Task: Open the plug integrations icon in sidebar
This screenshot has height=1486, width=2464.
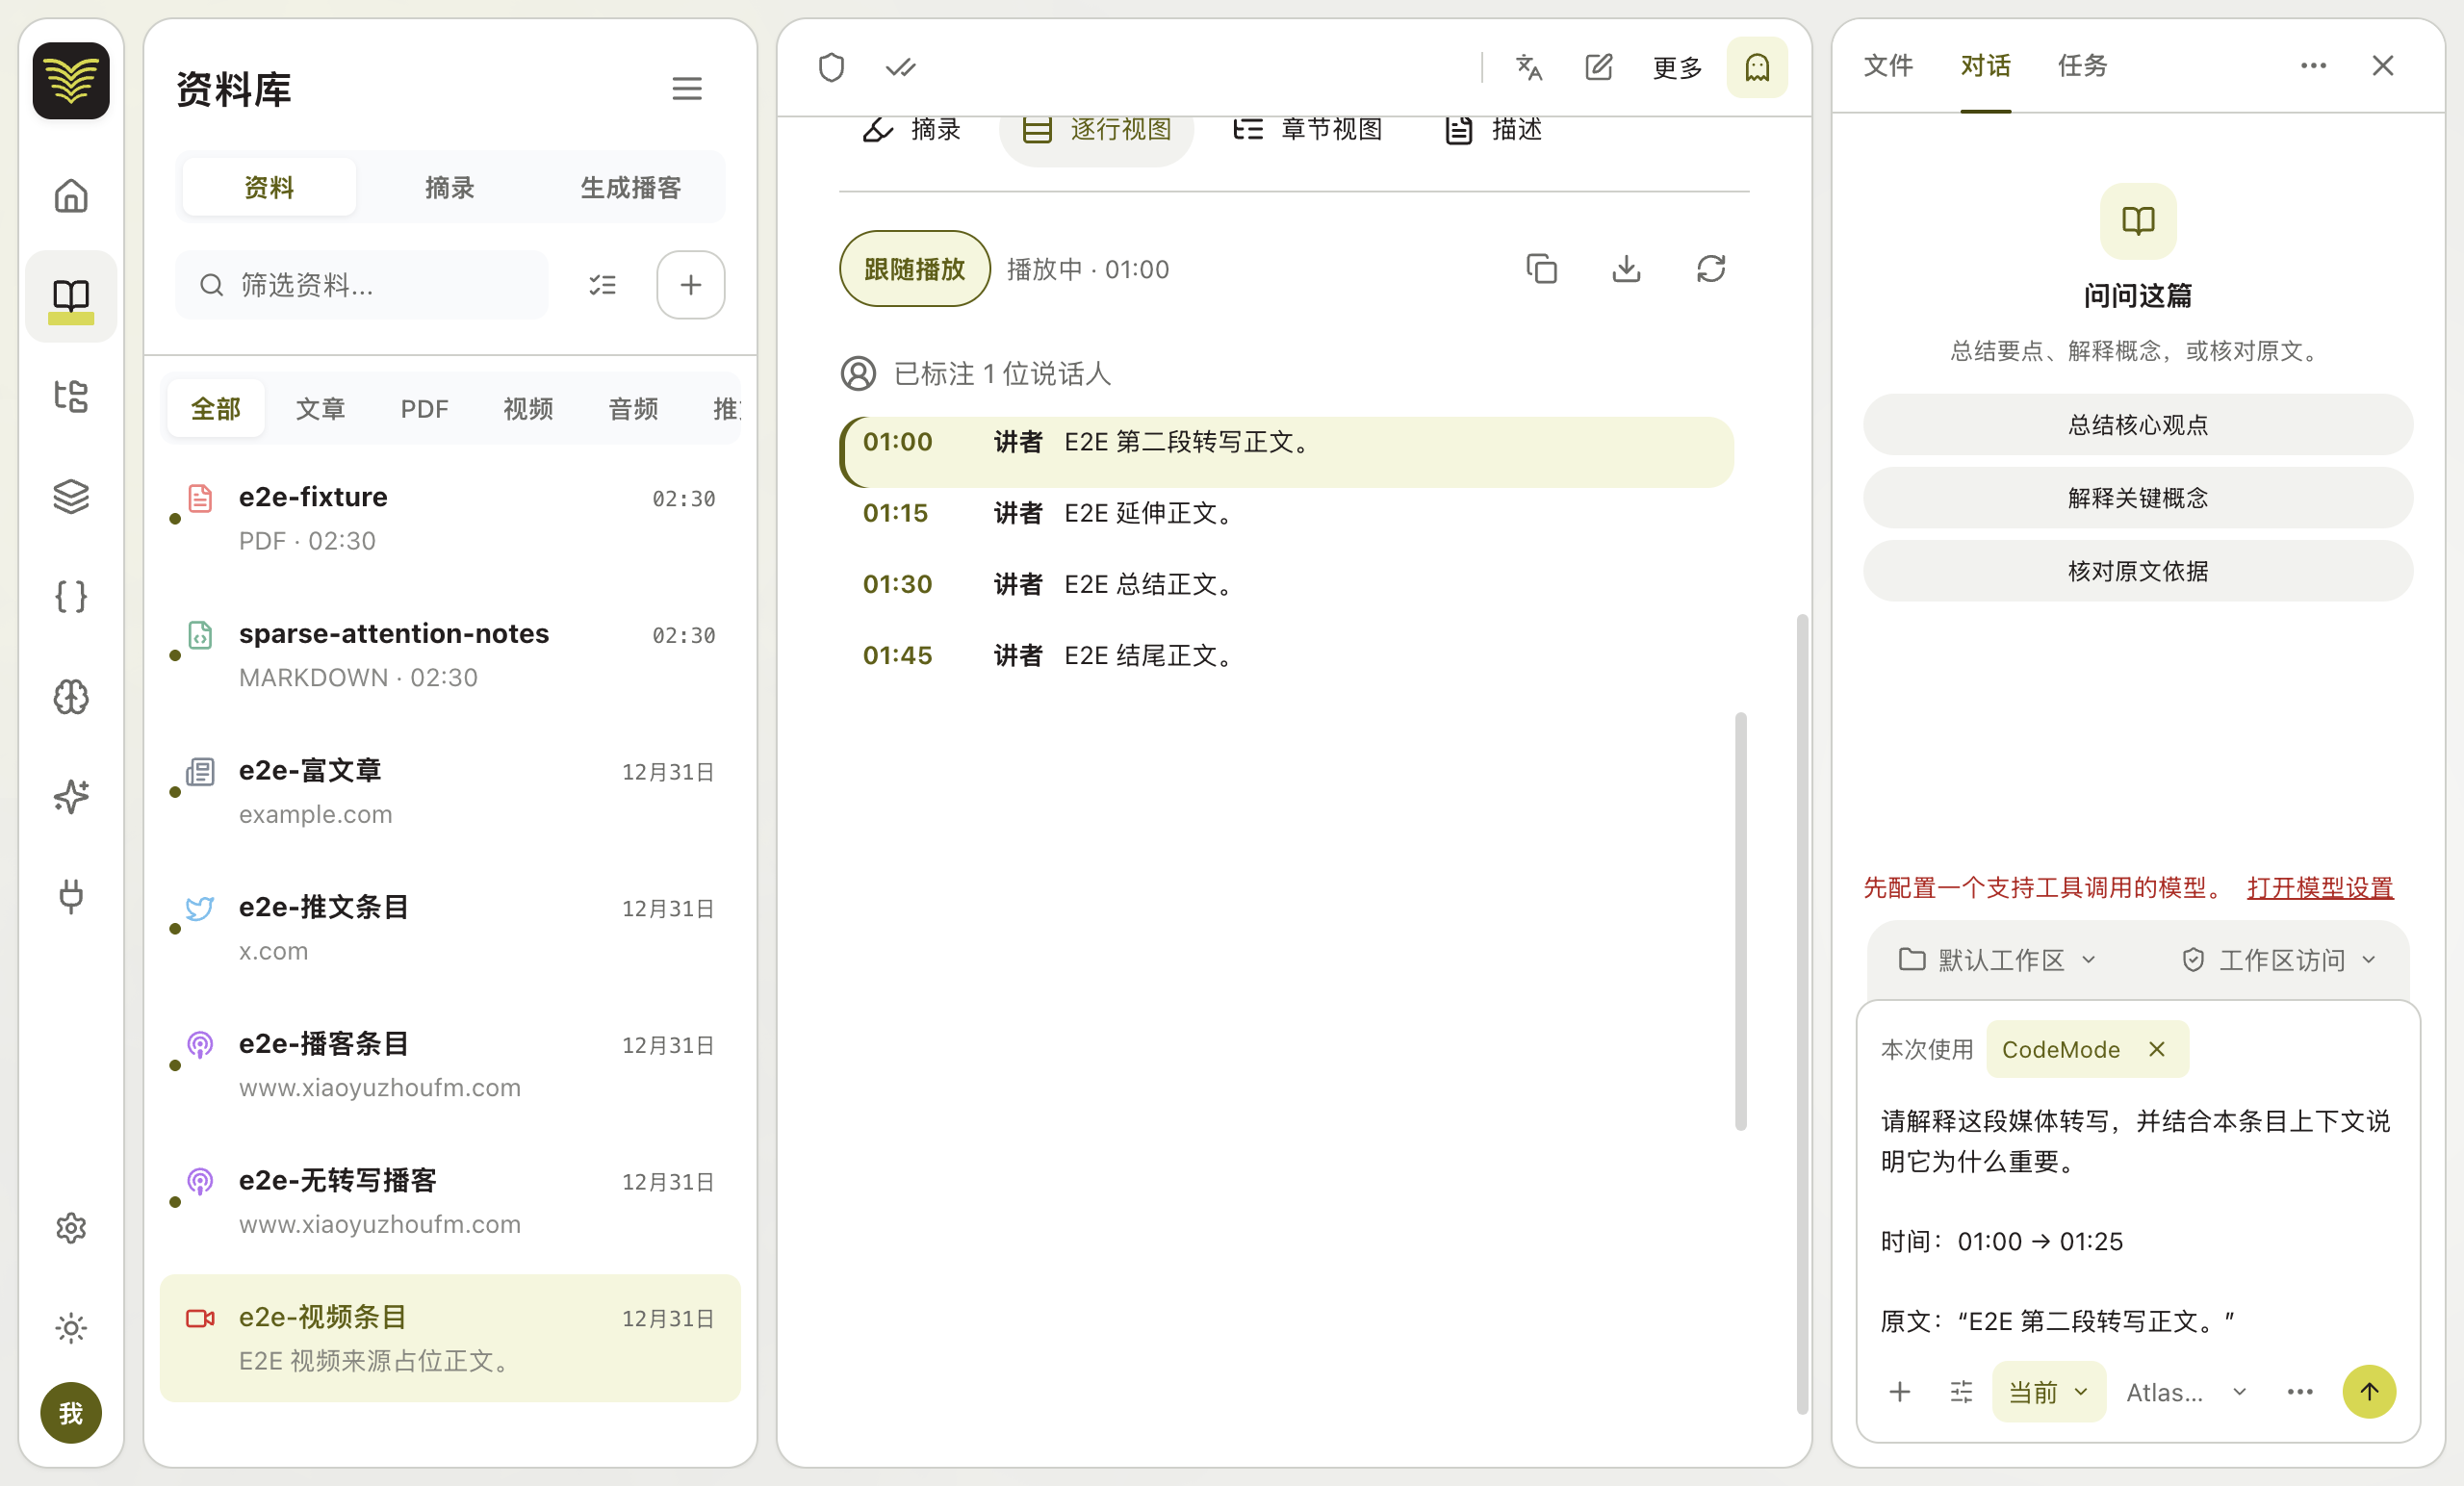Action: click(71, 896)
